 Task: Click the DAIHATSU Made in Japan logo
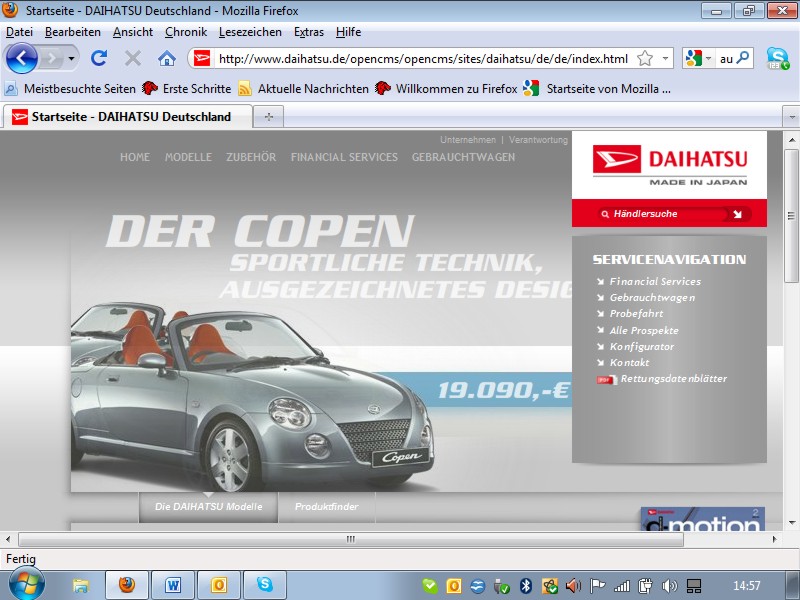[669, 165]
